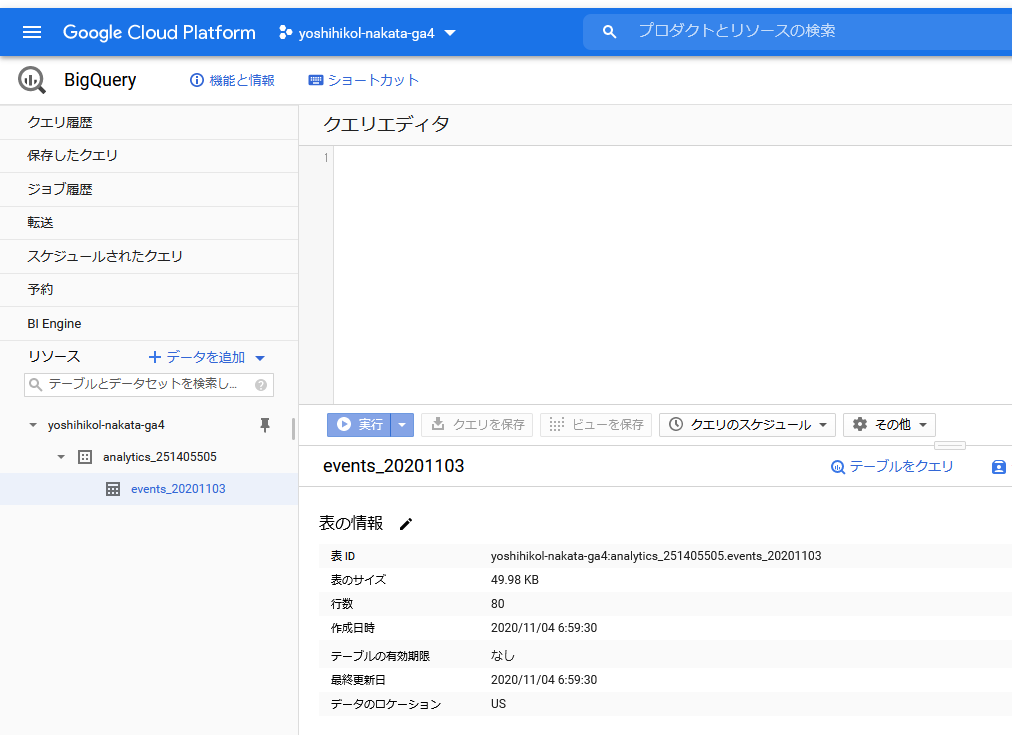Open 予約 in the sidebar

149,290
